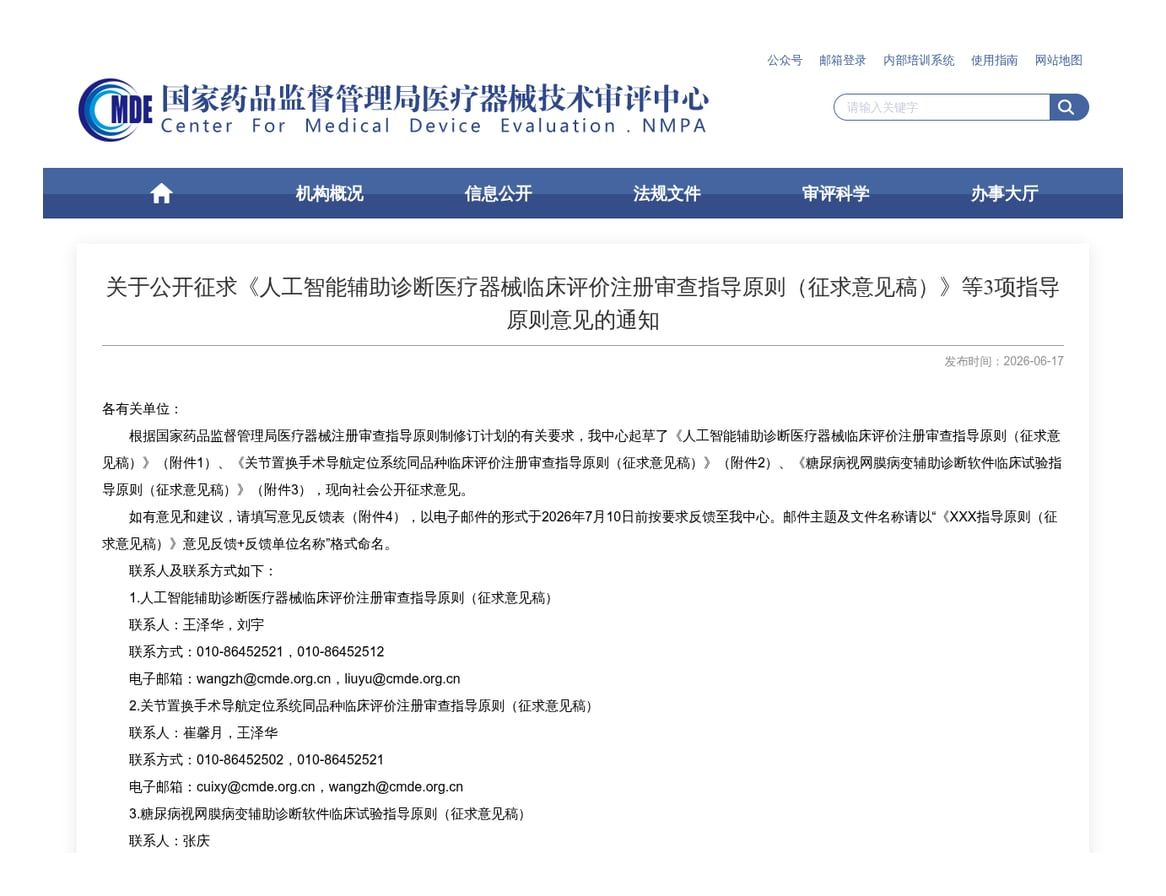Open the 公众号 link
The height and width of the screenshot is (896, 1166).
[x=785, y=60]
